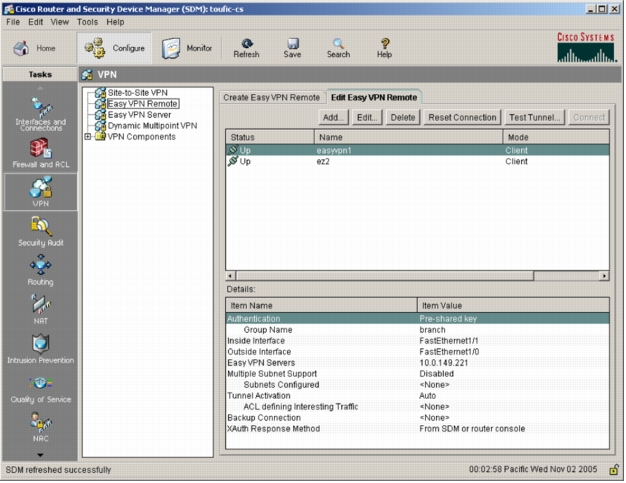Image resolution: width=626 pixels, height=483 pixels.
Task: Open the Monitor view
Action: pyautogui.click(x=187, y=48)
